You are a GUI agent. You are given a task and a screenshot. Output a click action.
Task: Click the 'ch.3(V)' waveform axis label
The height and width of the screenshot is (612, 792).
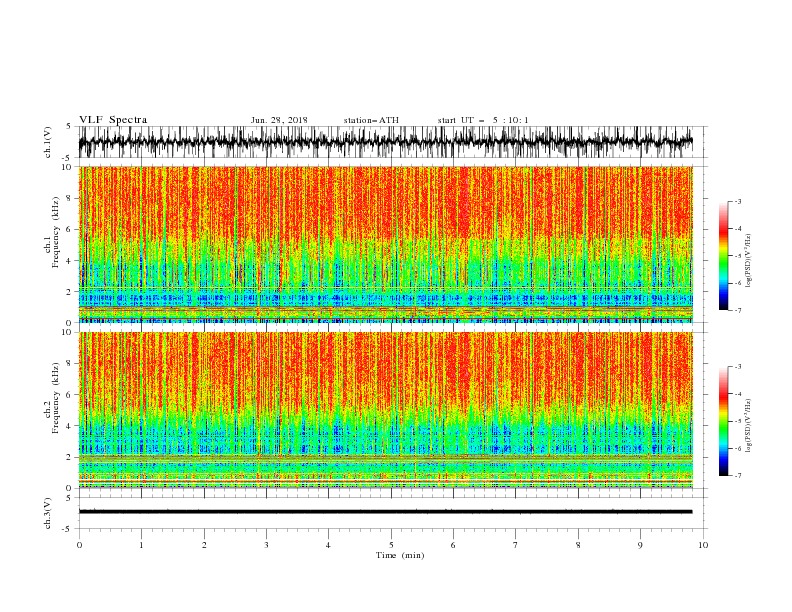48,513
